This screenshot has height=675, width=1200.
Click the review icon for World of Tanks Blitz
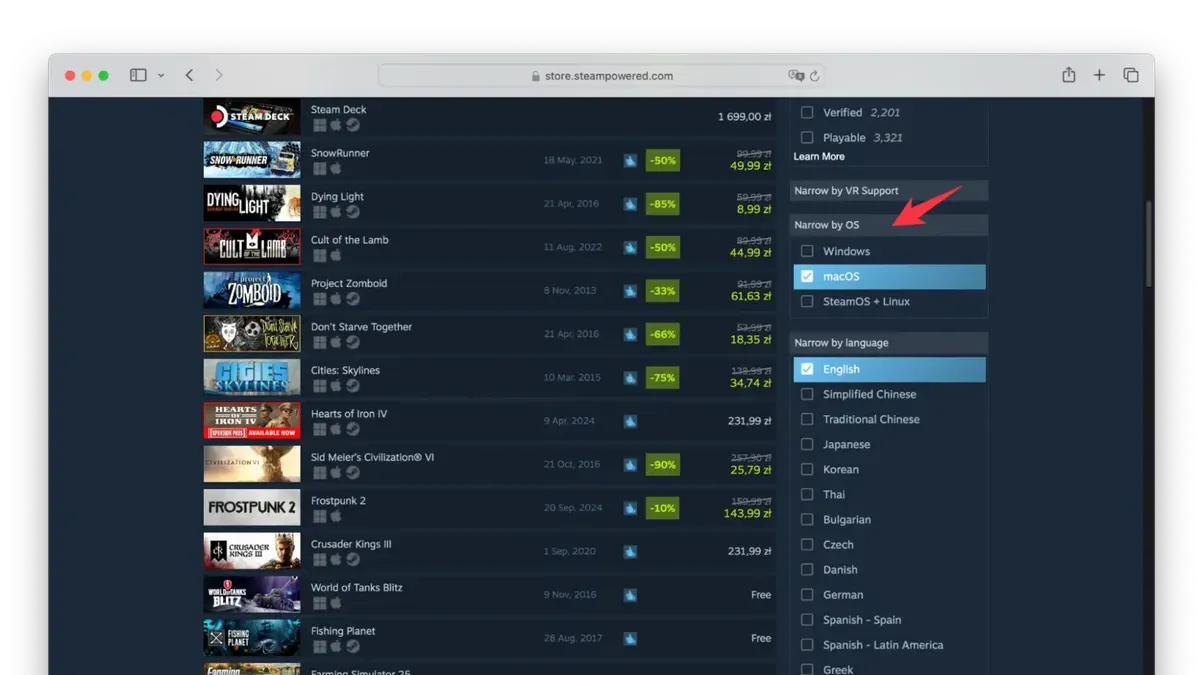coord(630,595)
